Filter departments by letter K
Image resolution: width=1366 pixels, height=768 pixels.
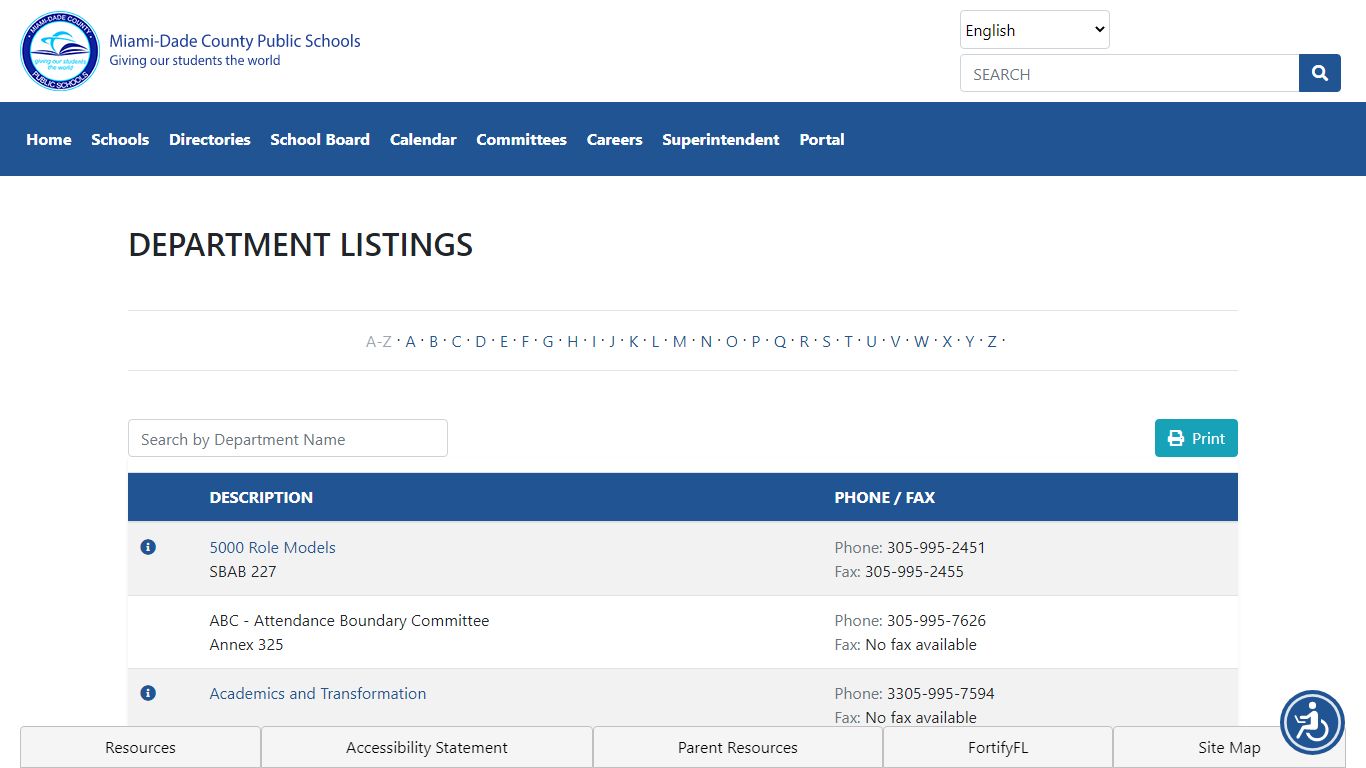pos(633,341)
